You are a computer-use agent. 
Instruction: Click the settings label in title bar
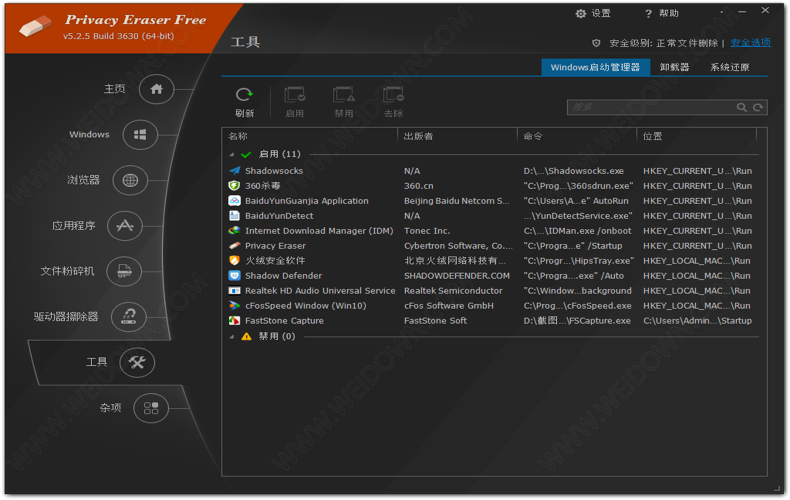point(601,14)
